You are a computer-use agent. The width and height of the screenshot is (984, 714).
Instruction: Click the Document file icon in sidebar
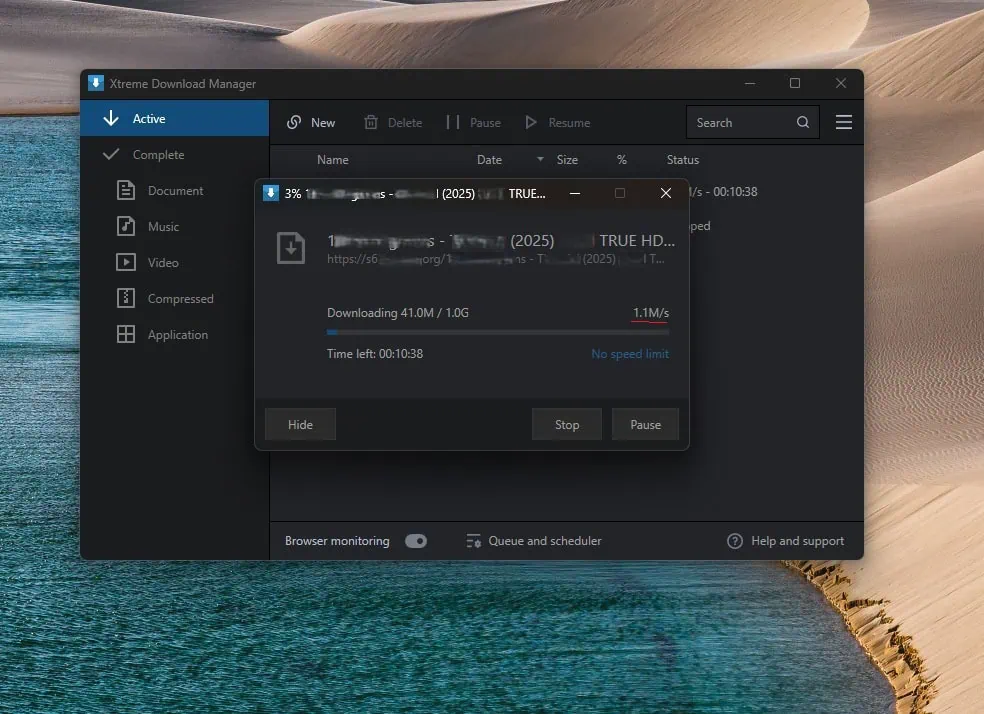click(126, 190)
